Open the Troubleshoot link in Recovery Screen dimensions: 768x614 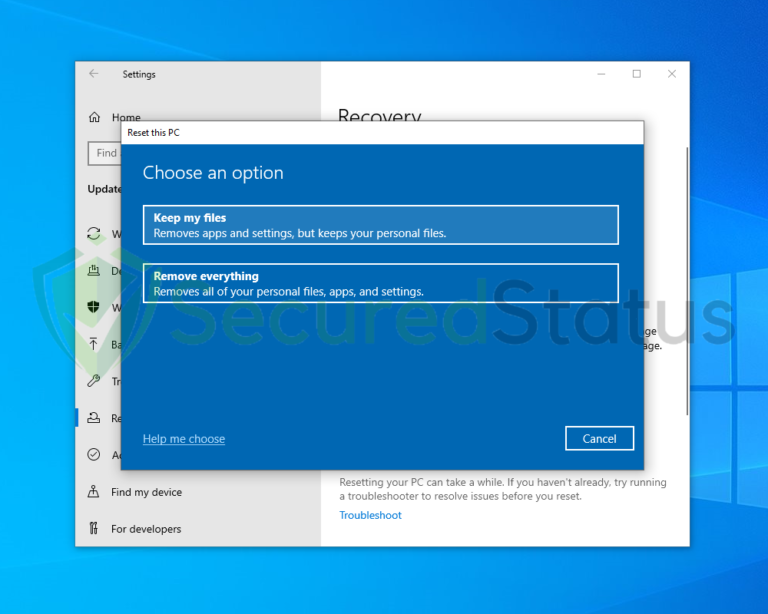pos(370,515)
